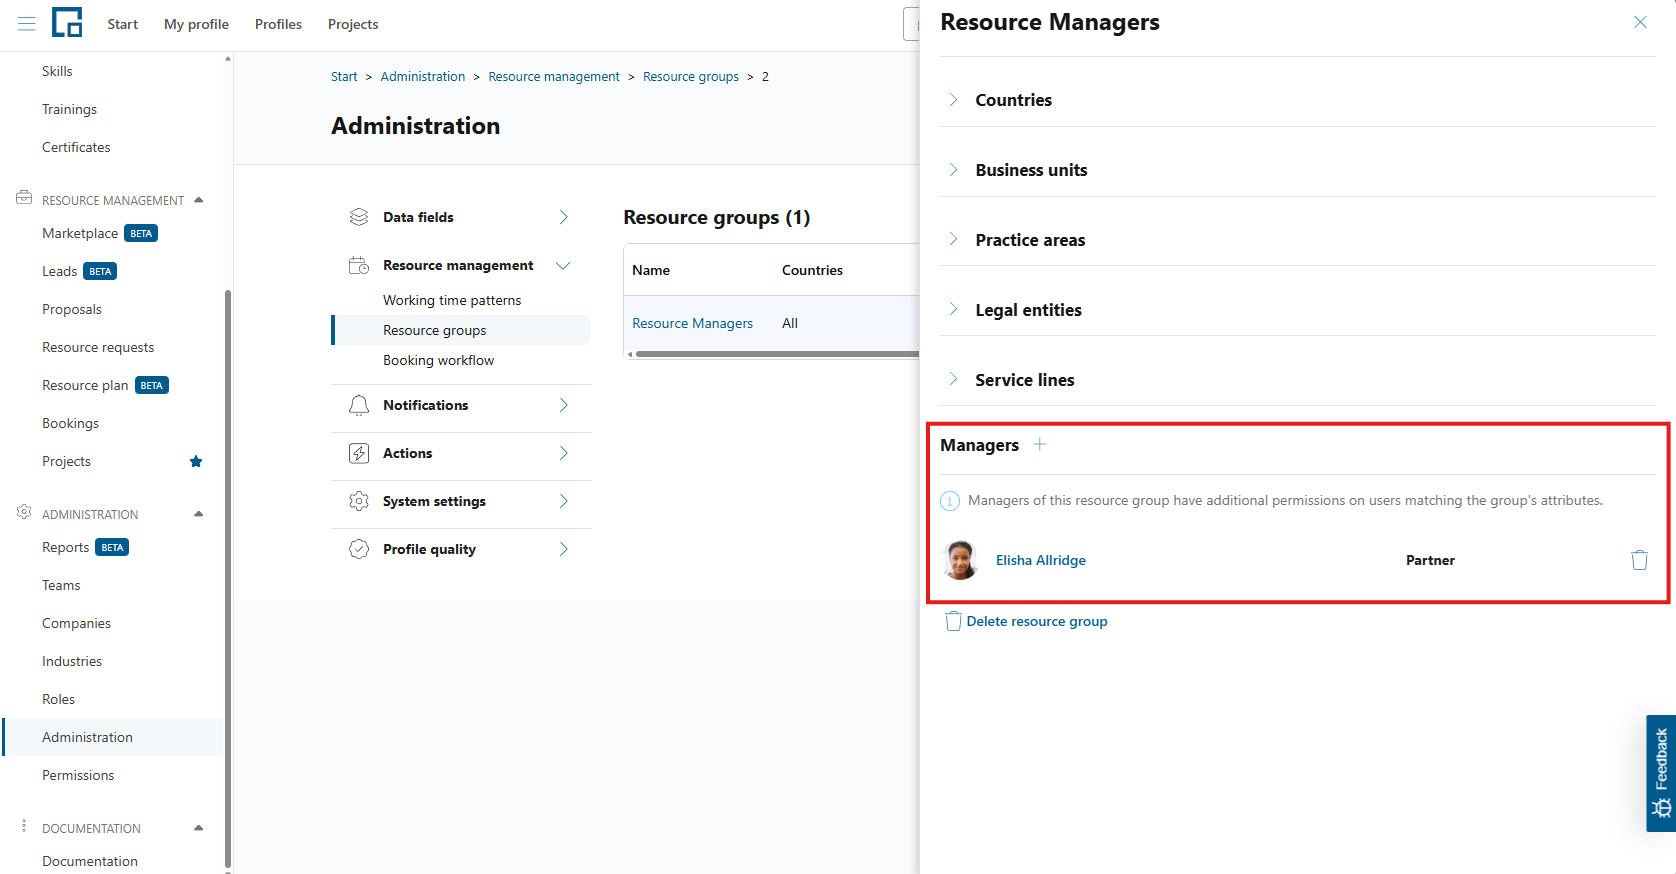Screen dimensions: 1676x874
Task: Click the Actions lightning icon
Action: point(359,453)
